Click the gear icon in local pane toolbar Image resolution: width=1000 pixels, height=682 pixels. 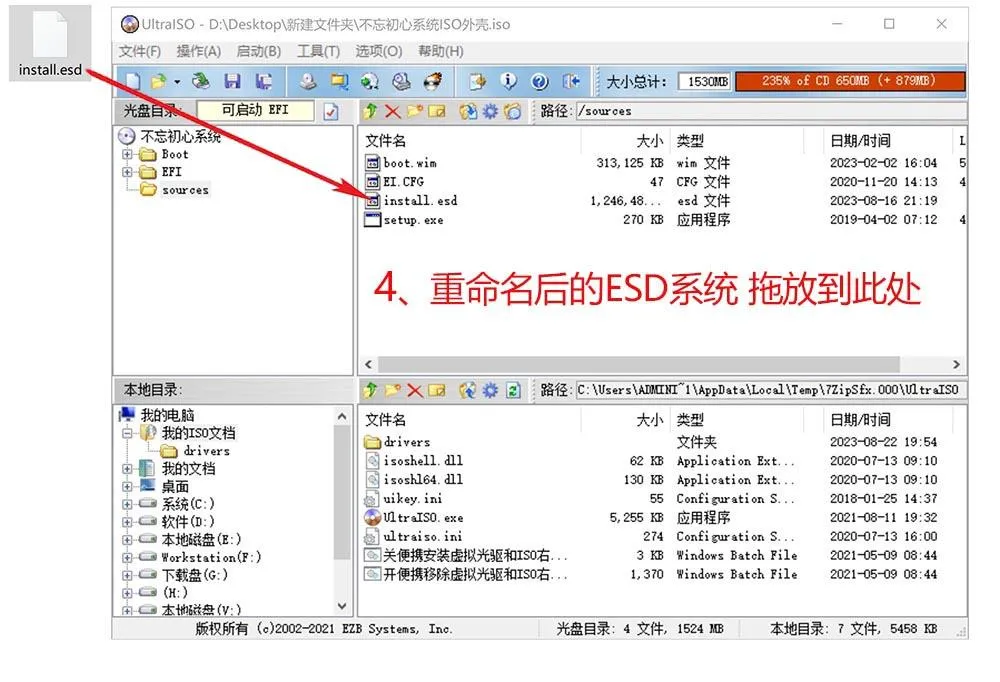[490, 389]
